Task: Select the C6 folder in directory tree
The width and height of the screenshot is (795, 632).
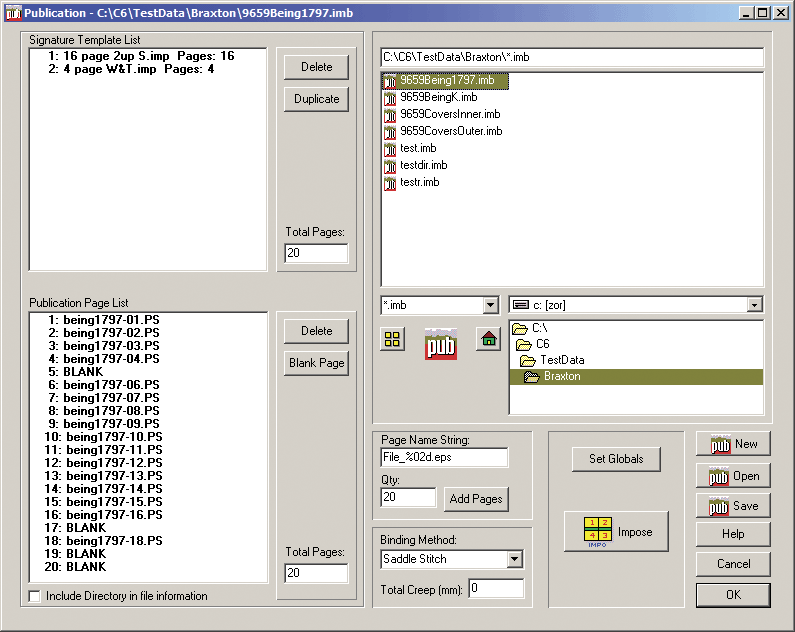Action: [x=542, y=344]
